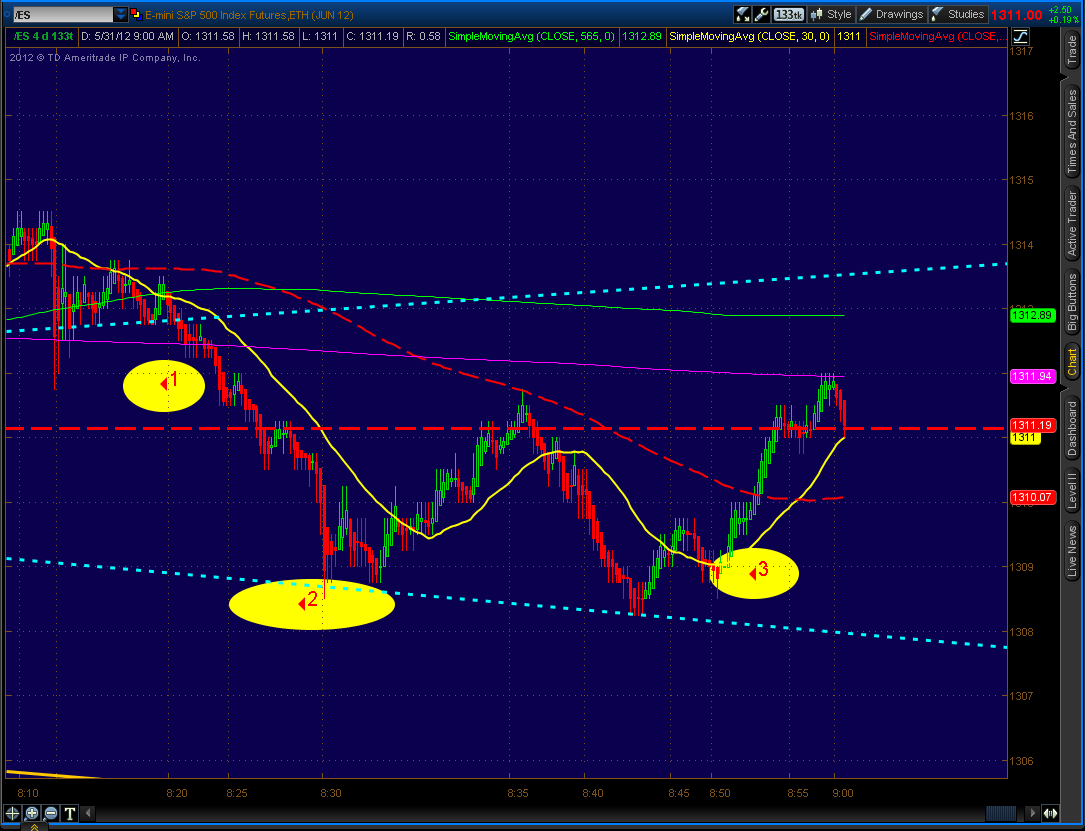The height and width of the screenshot is (831, 1085).
Task: Click the red-yellow-blue color link squares icon
Action: (x=136, y=13)
